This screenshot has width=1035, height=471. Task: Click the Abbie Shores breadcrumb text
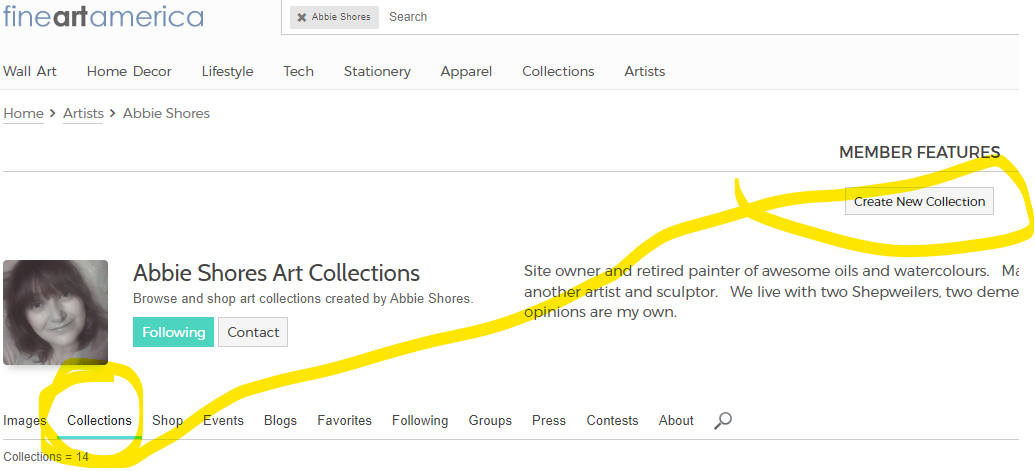click(166, 113)
